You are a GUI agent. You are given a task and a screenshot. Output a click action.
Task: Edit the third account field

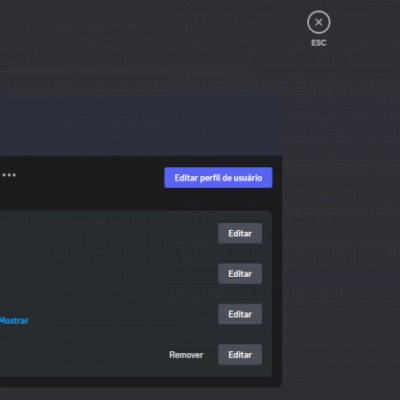tap(240, 314)
